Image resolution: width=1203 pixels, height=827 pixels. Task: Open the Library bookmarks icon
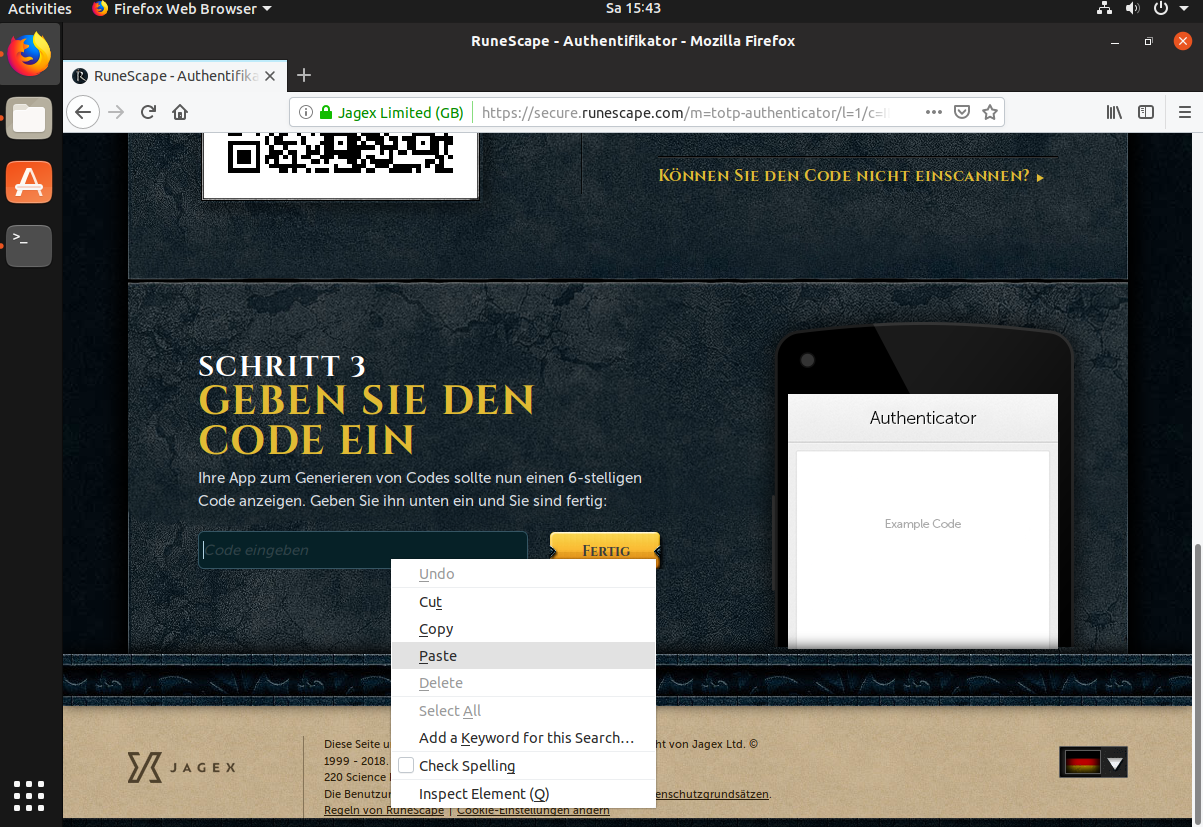pos(1114,112)
